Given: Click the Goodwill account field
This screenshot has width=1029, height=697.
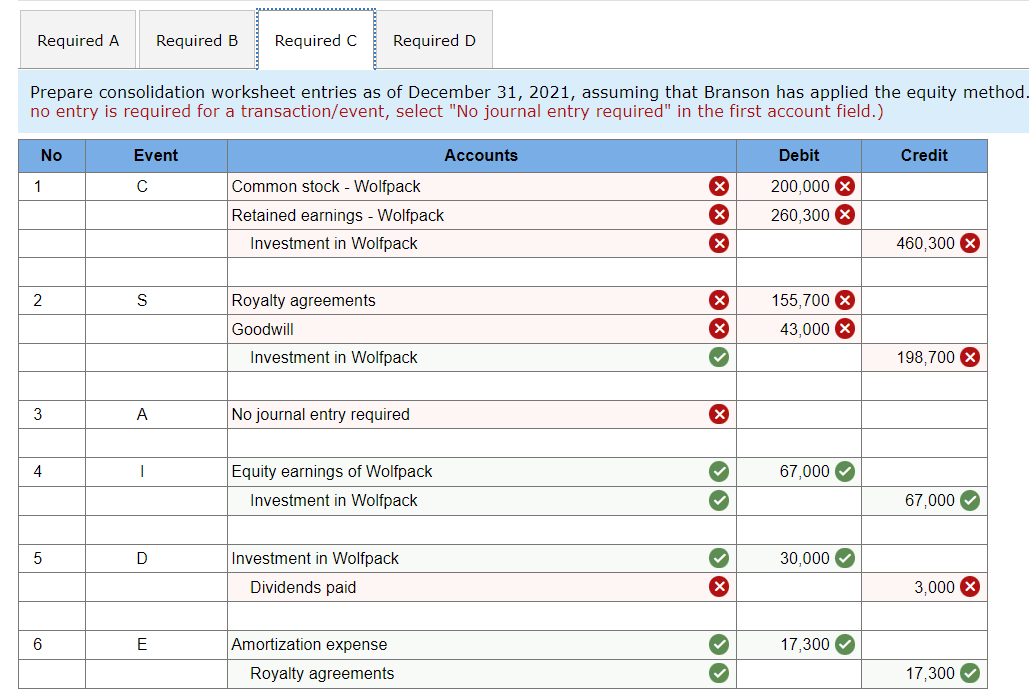Looking at the screenshot, I should point(482,329).
